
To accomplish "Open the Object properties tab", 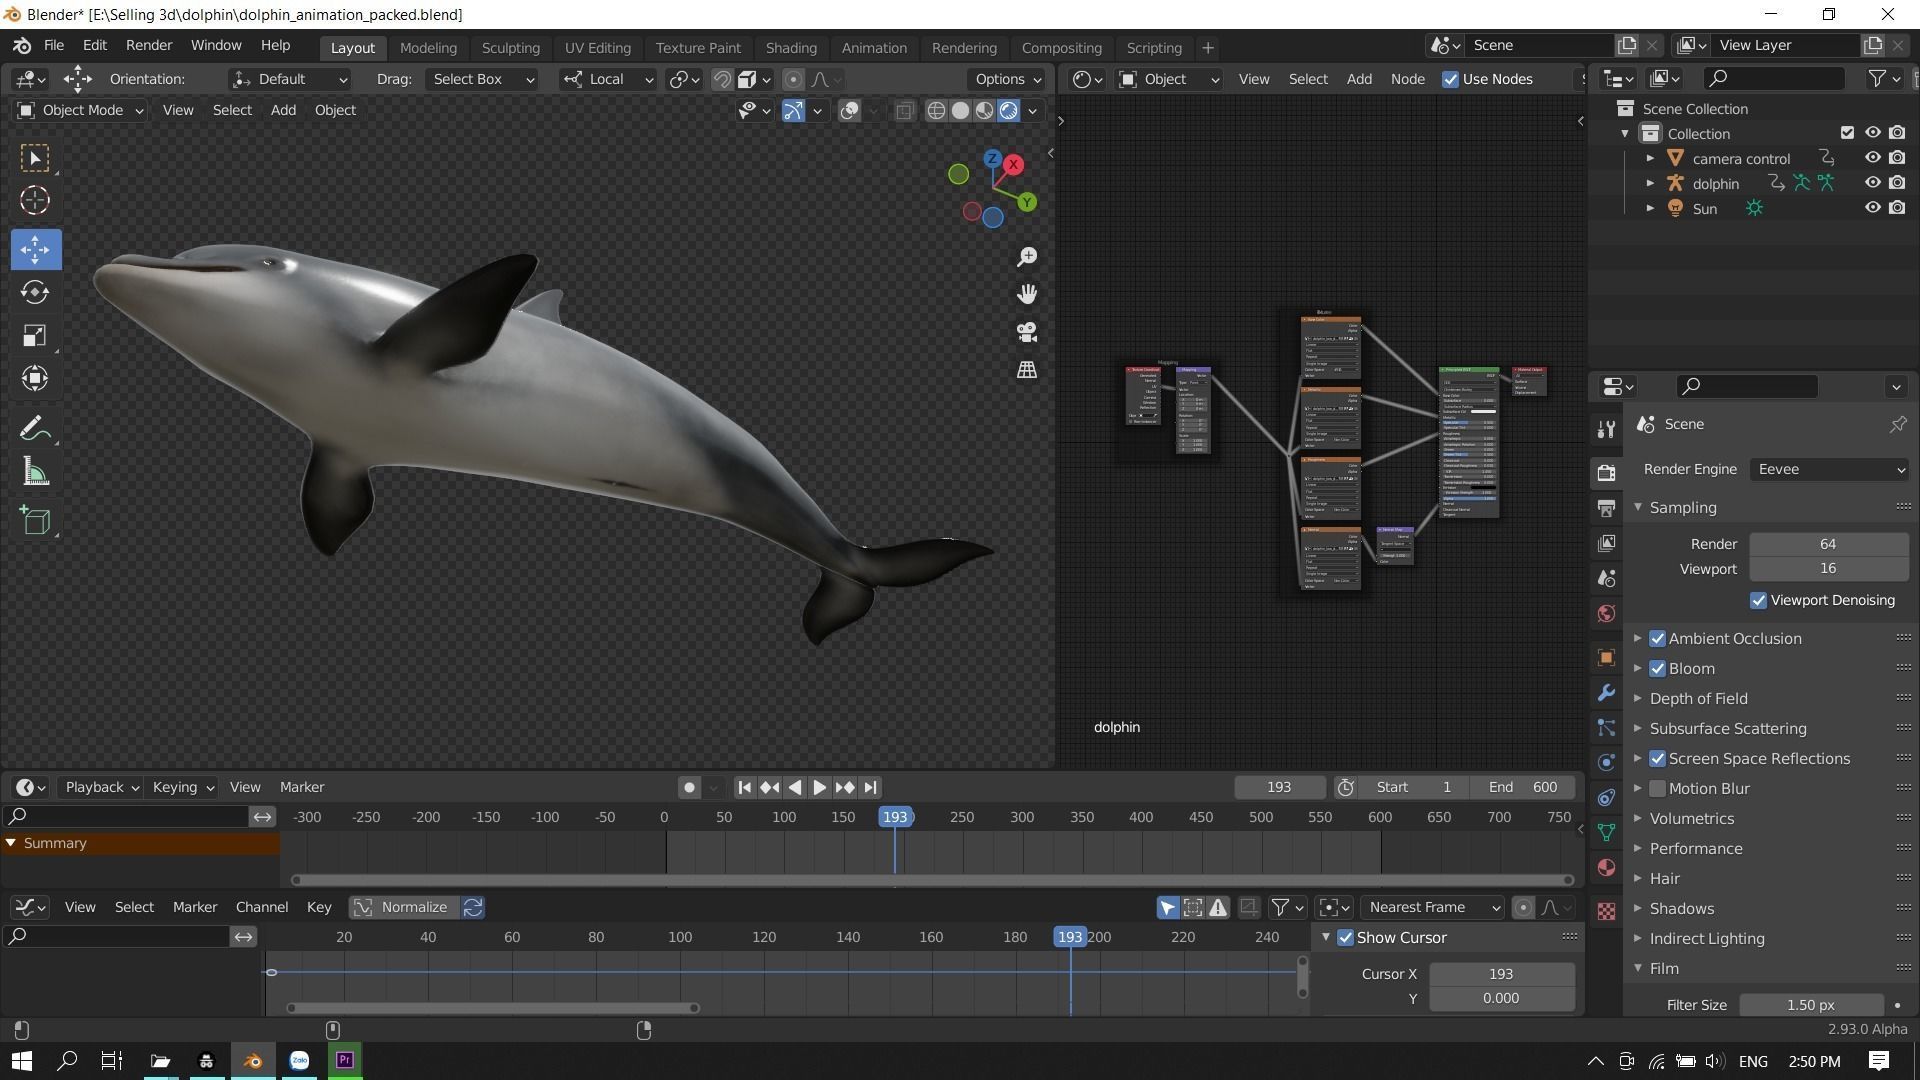I will (x=1606, y=657).
